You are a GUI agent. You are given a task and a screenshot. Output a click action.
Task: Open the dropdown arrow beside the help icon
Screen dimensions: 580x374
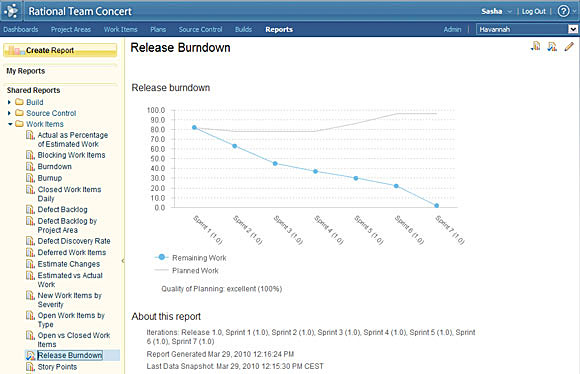pyautogui.click(x=574, y=12)
